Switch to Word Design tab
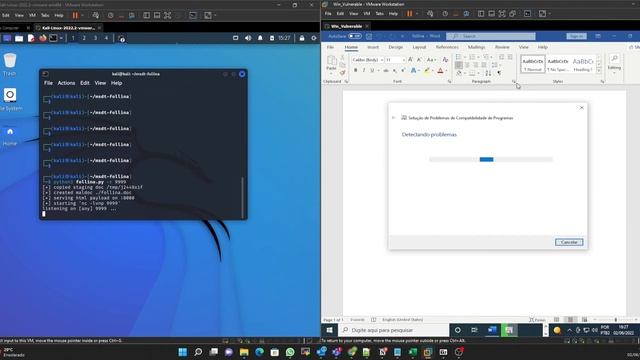 pyautogui.click(x=396, y=47)
